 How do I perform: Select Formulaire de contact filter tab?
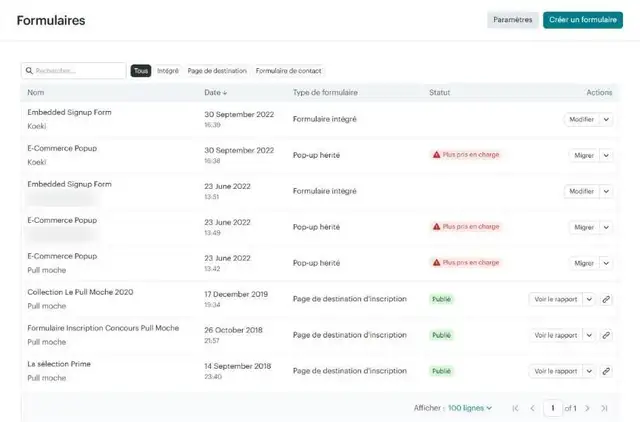[x=288, y=71]
